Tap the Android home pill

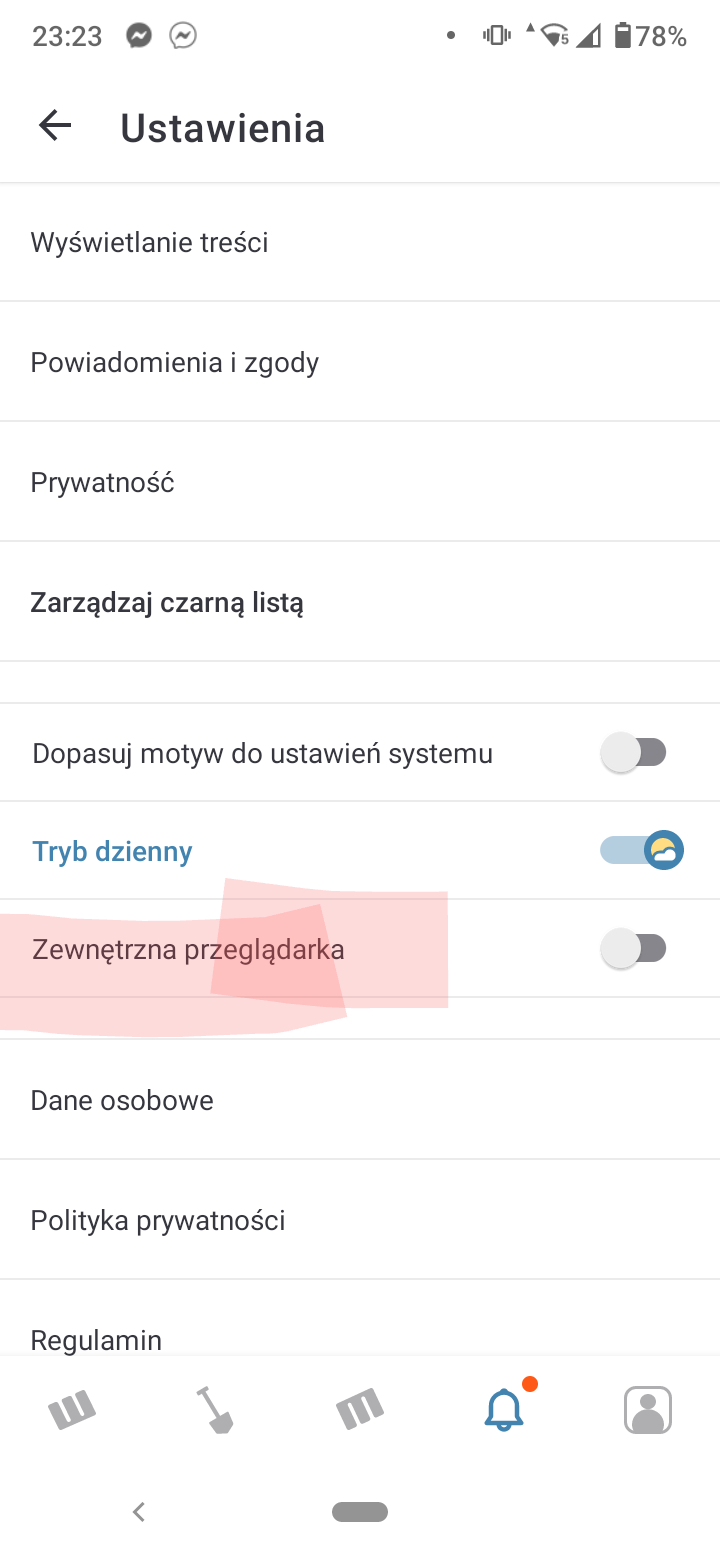point(360,1512)
